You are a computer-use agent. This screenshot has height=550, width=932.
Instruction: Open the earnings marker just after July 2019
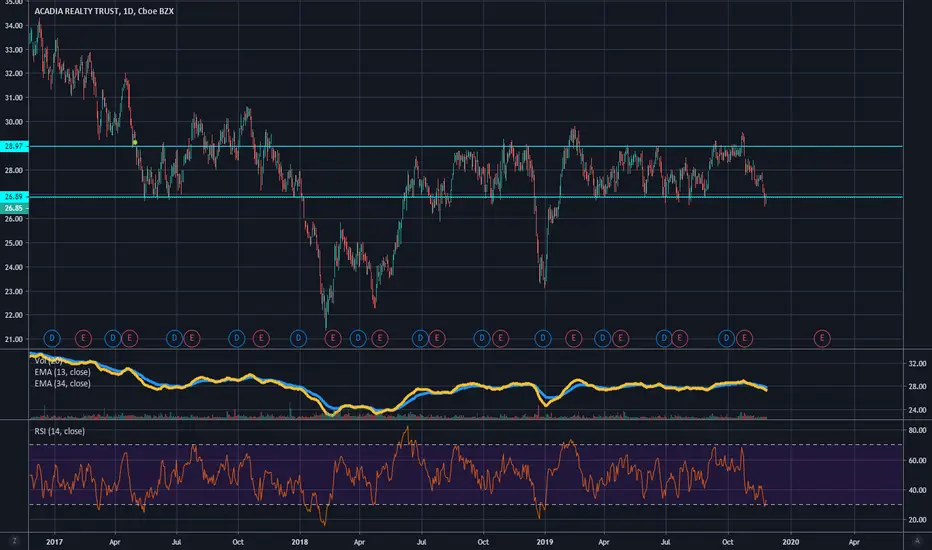(x=679, y=338)
